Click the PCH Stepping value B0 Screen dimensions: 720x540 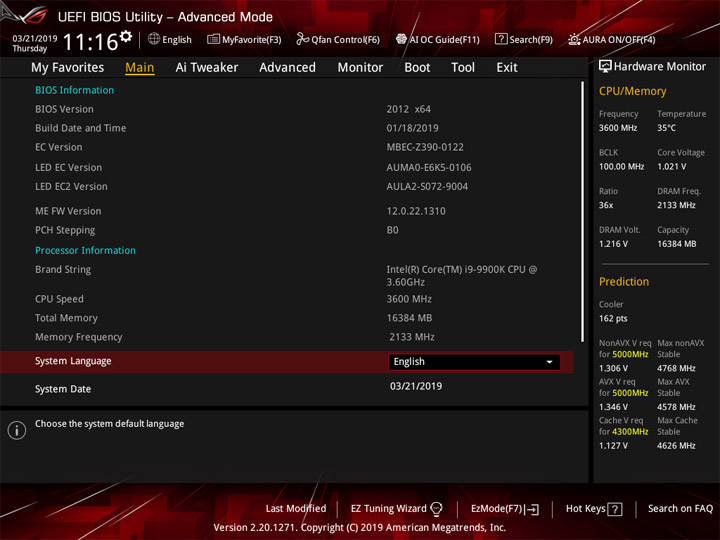[x=392, y=230]
